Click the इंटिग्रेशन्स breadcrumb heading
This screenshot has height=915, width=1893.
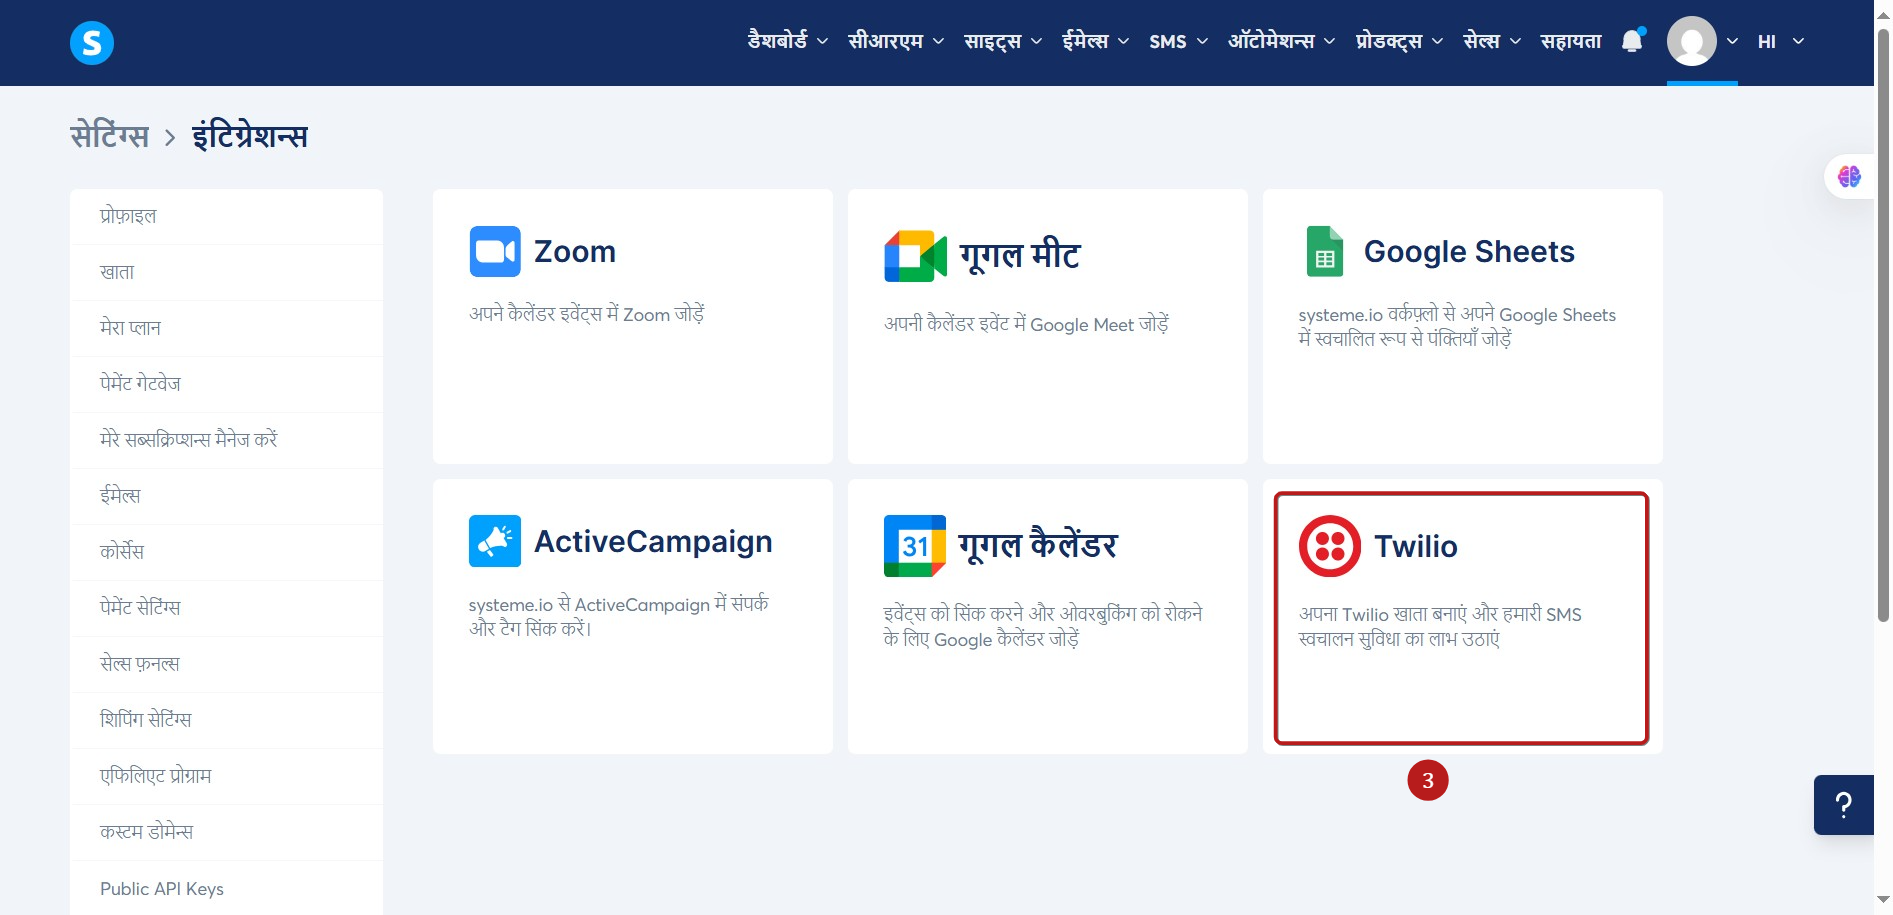coord(250,136)
